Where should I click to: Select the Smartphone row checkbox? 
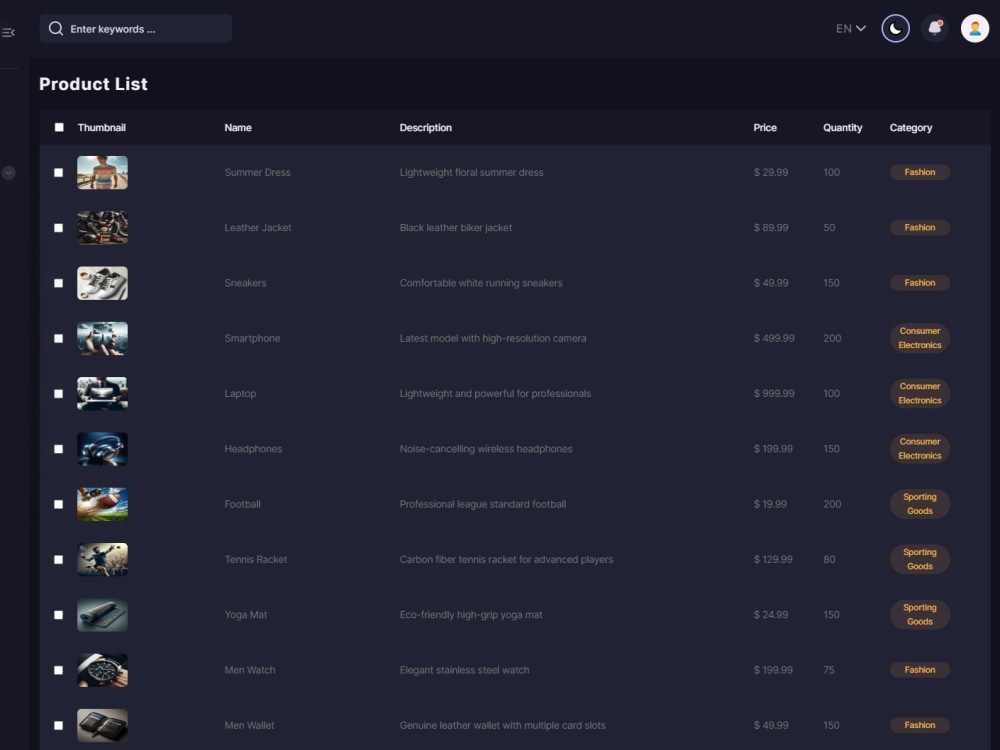[59, 339]
